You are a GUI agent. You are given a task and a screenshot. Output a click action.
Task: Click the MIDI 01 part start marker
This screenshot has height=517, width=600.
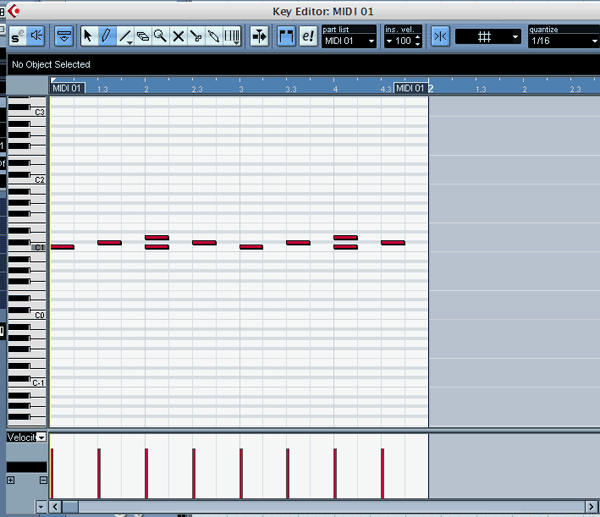point(66,89)
